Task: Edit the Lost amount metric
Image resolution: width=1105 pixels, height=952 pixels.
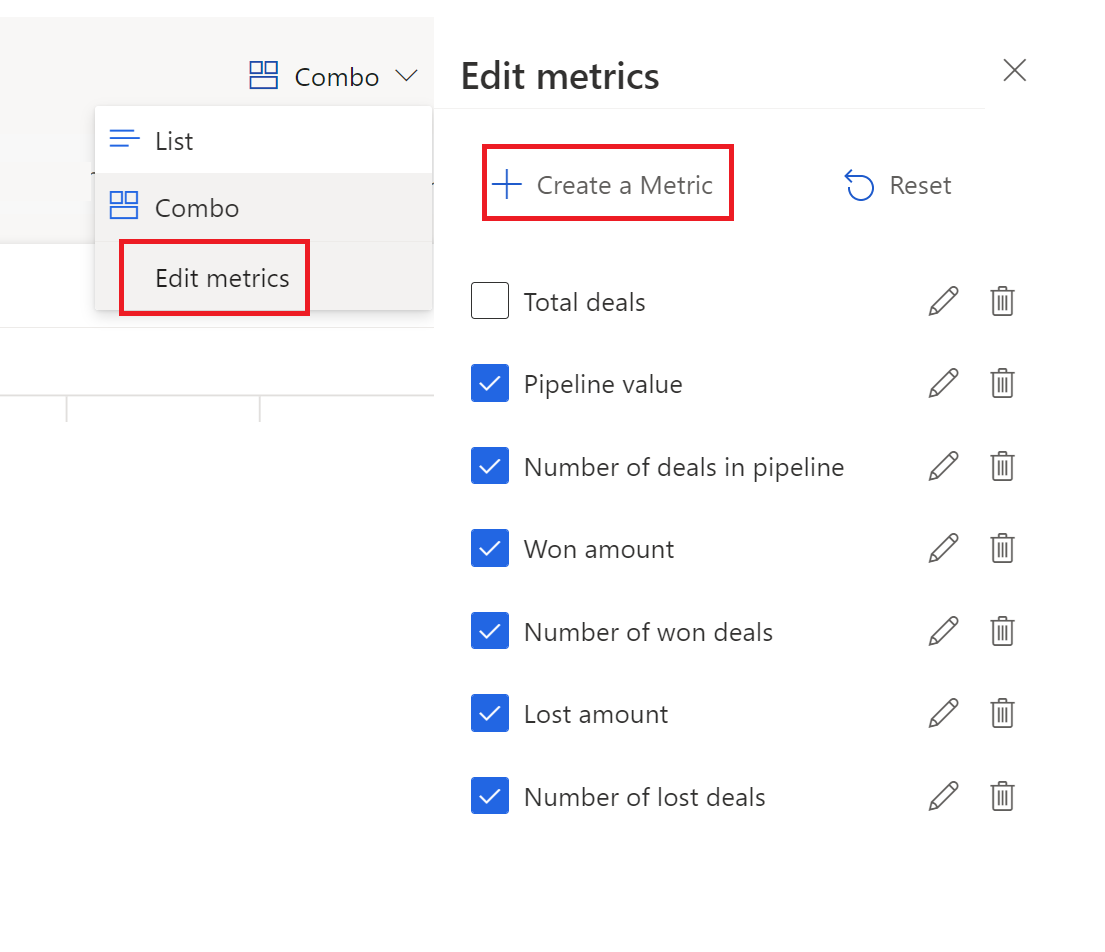Action: click(x=943, y=714)
